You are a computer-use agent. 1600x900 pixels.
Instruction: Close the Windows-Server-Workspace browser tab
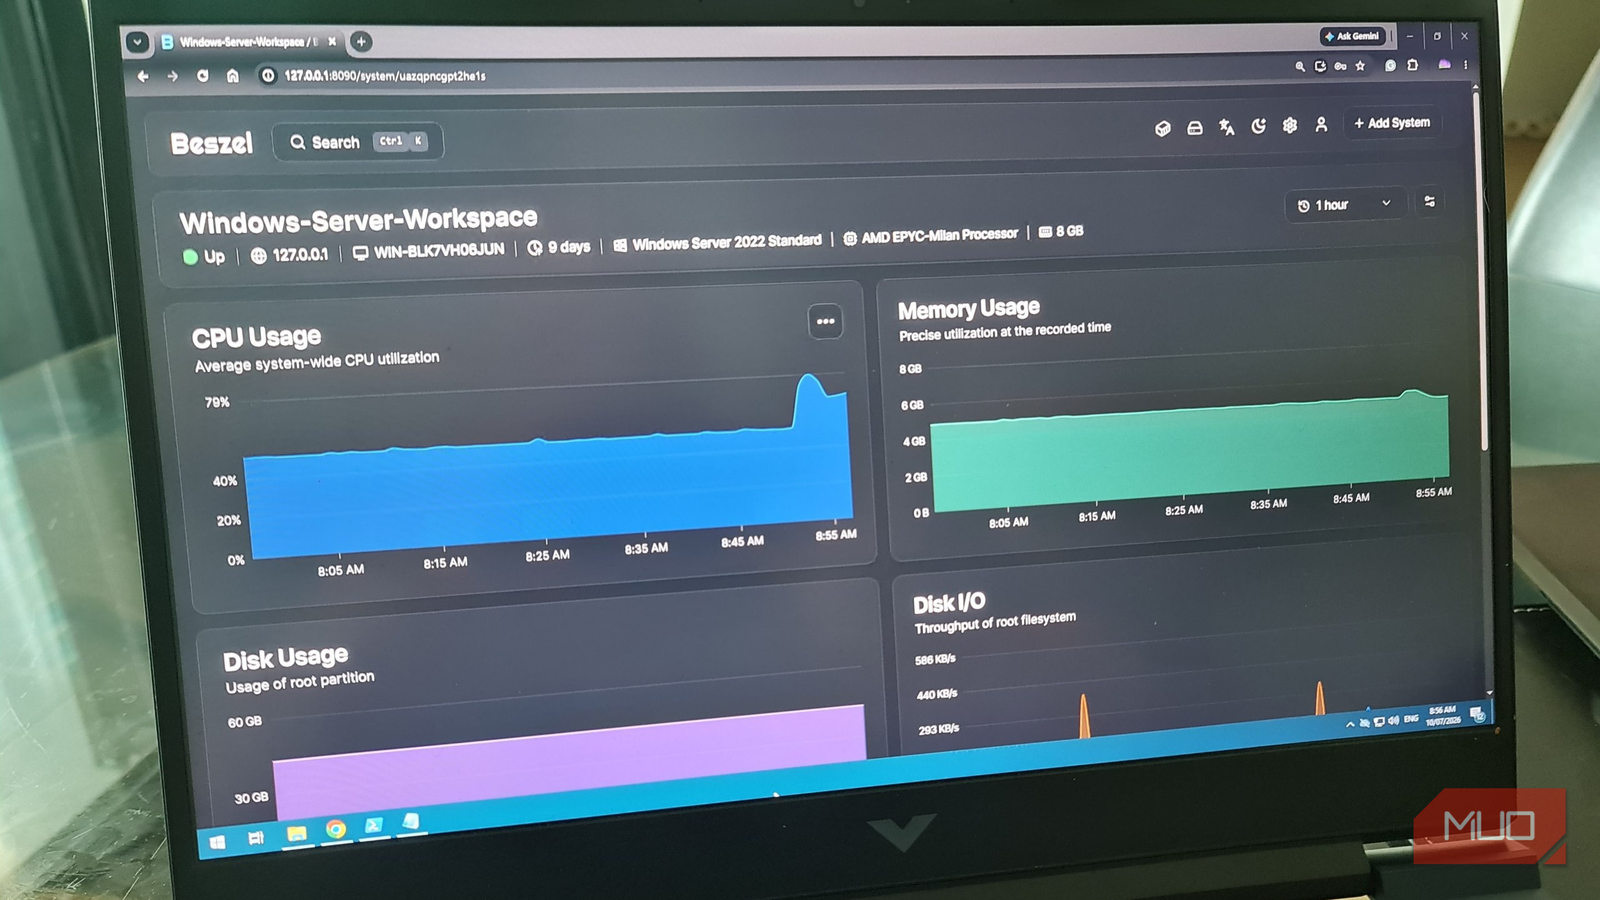(x=332, y=42)
